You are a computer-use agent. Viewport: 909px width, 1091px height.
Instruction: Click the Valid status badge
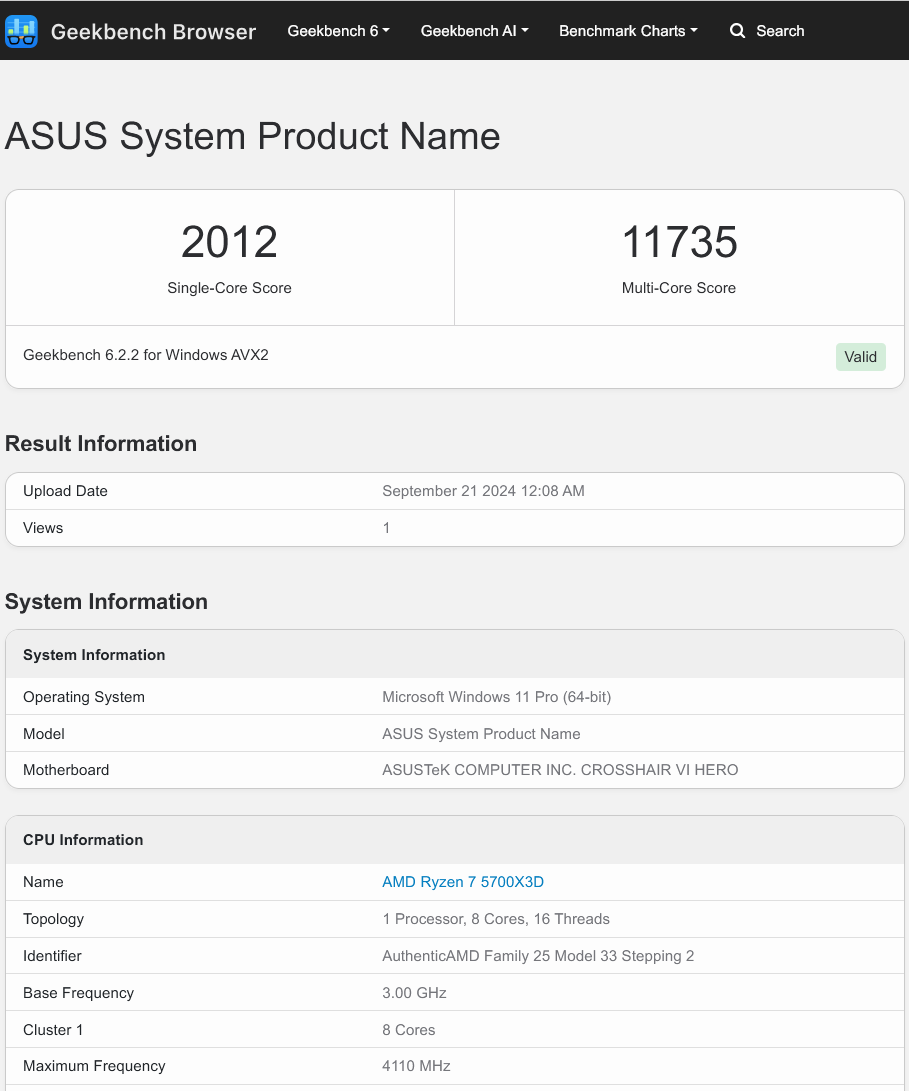point(860,357)
